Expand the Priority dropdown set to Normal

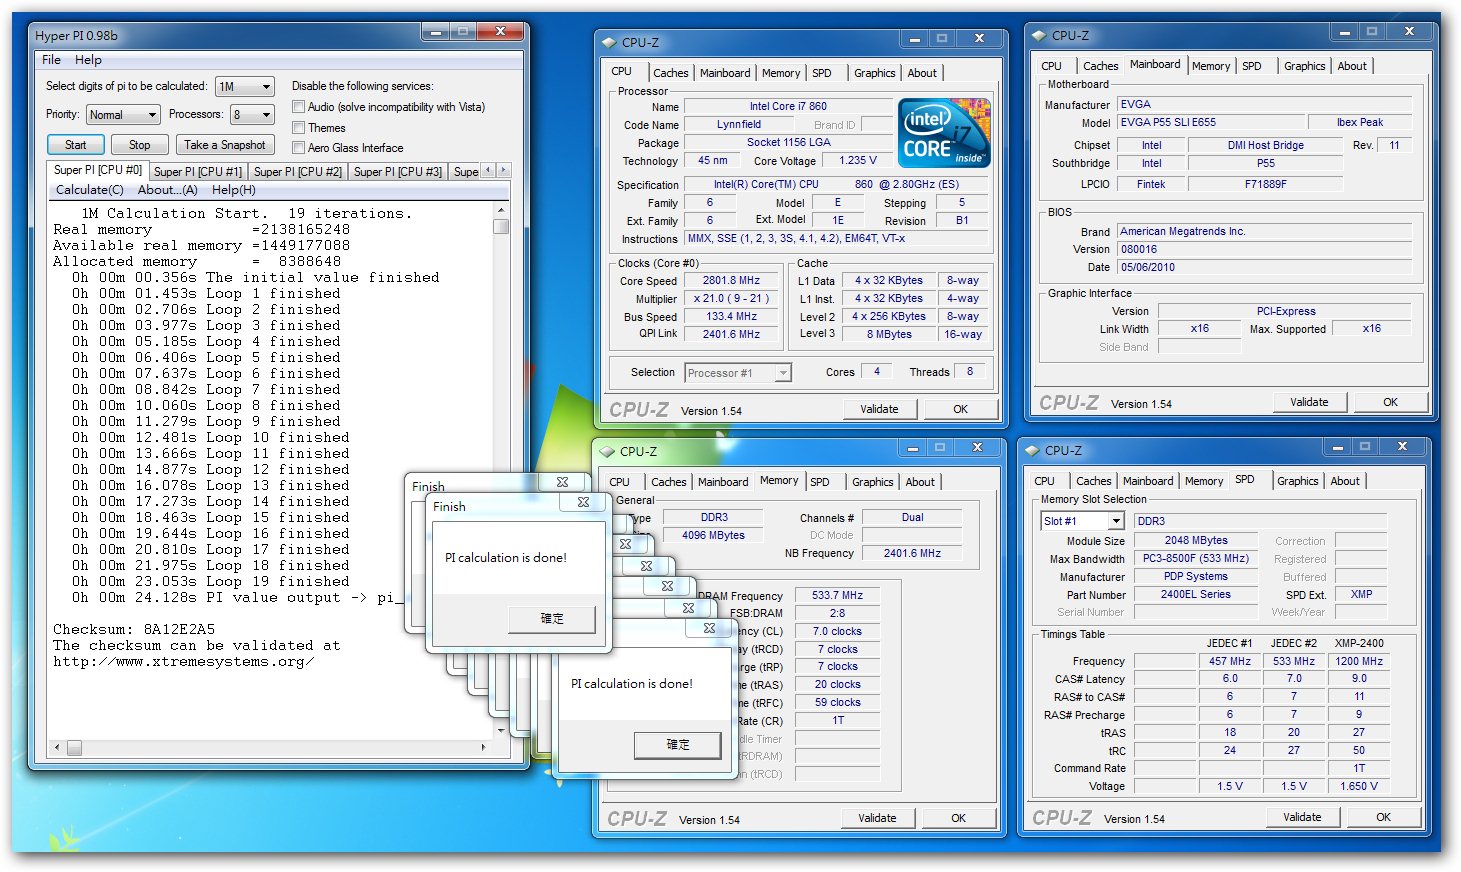pos(123,115)
